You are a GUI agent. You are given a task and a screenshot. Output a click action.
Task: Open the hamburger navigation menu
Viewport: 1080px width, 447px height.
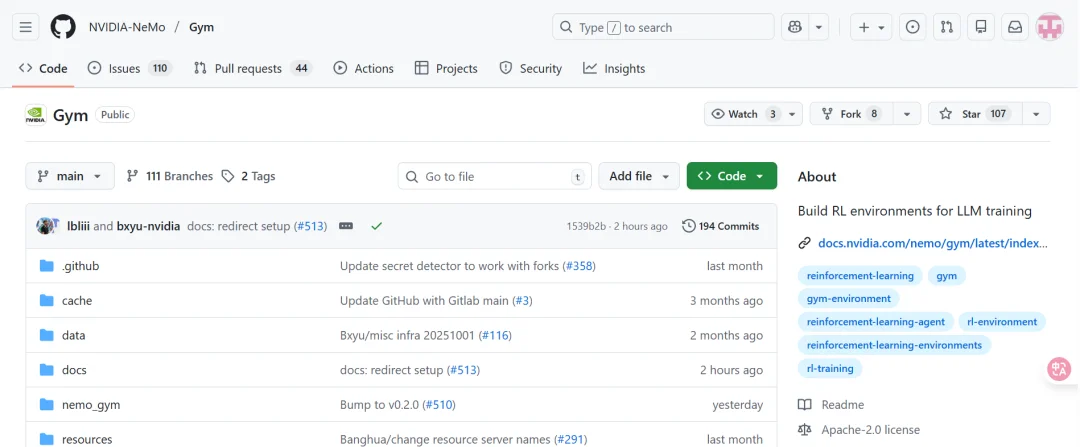click(26, 27)
